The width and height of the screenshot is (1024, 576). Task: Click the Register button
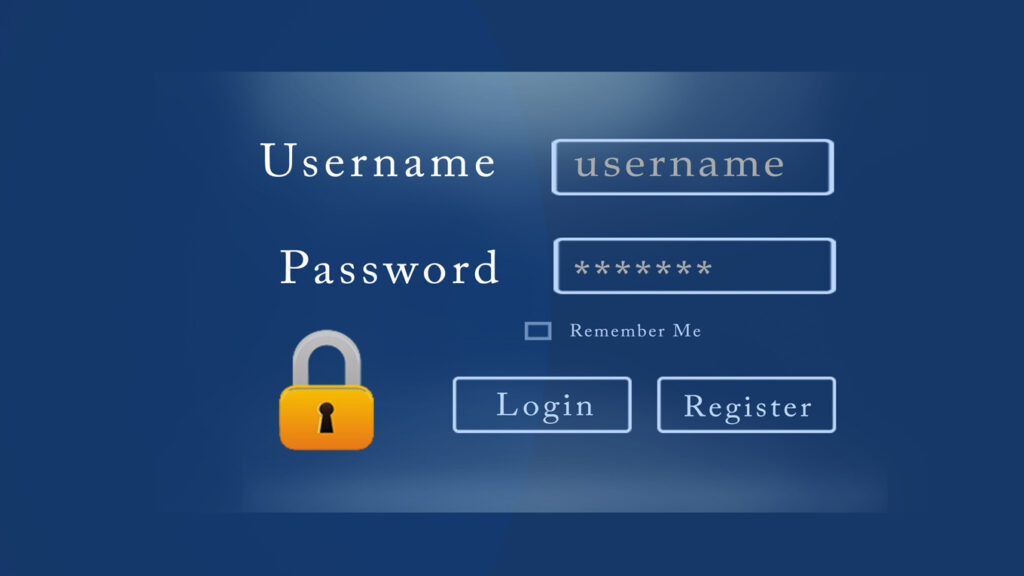[746, 405]
